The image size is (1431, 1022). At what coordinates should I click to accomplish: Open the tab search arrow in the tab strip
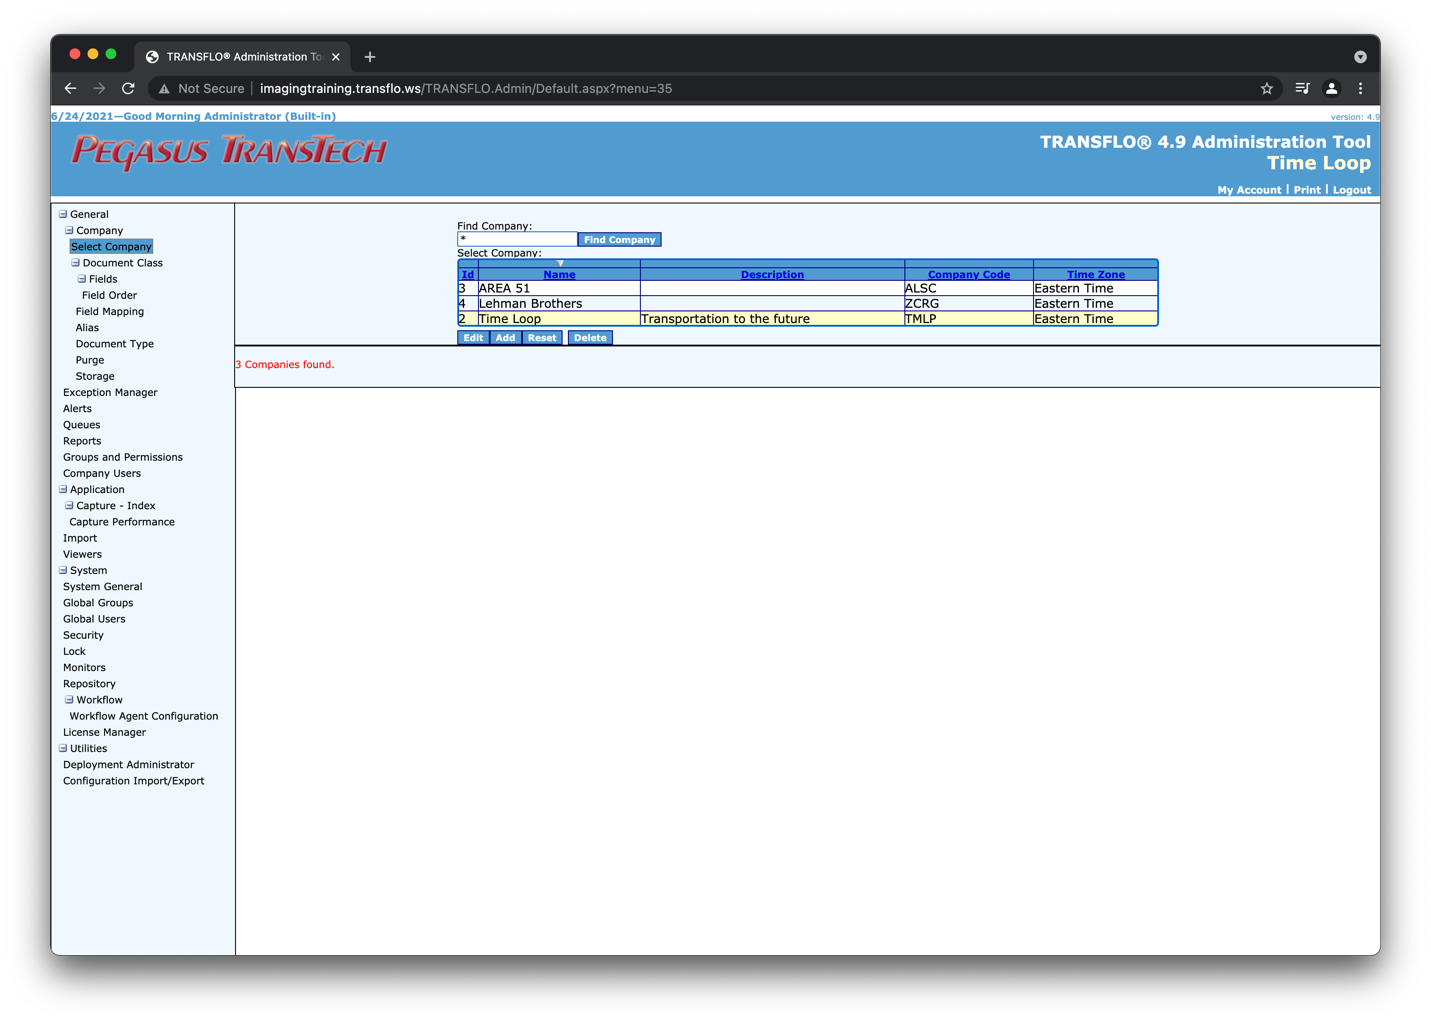tap(1360, 57)
